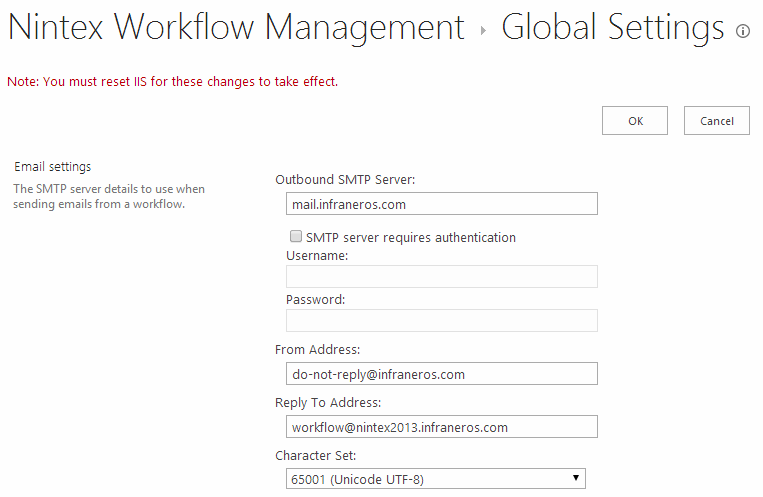The image size is (763, 497).
Task: Open the Character Set dropdown
Action: click(436, 479)
